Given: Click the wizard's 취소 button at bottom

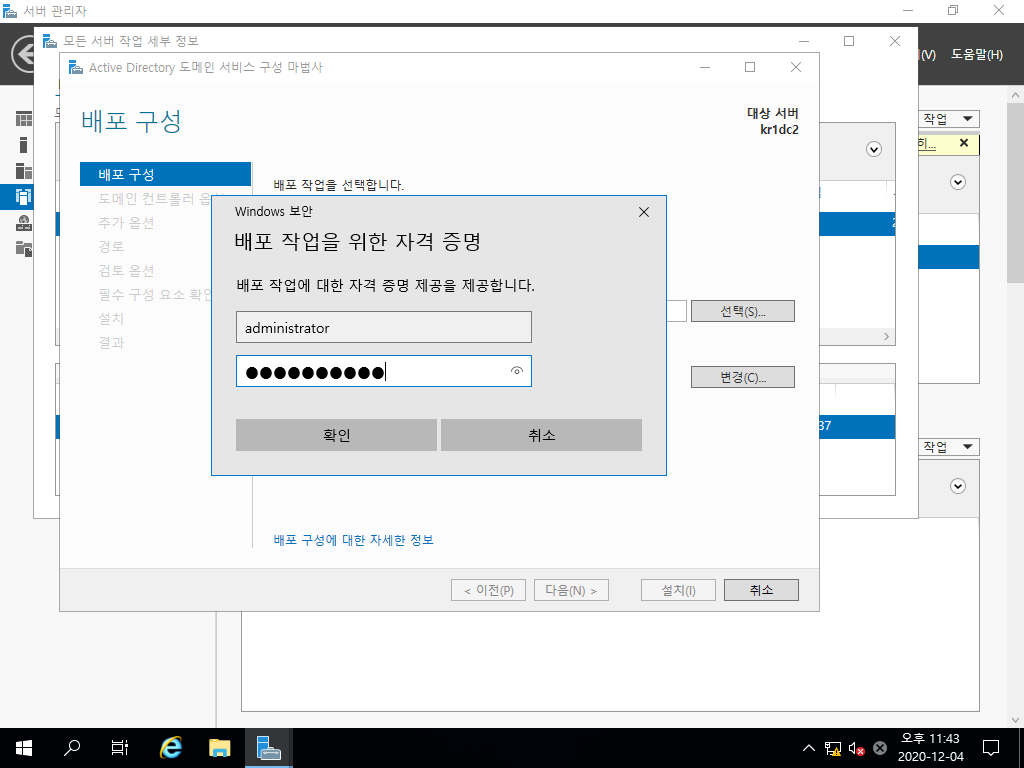Looking at the screenshot, I should [761, 590].
